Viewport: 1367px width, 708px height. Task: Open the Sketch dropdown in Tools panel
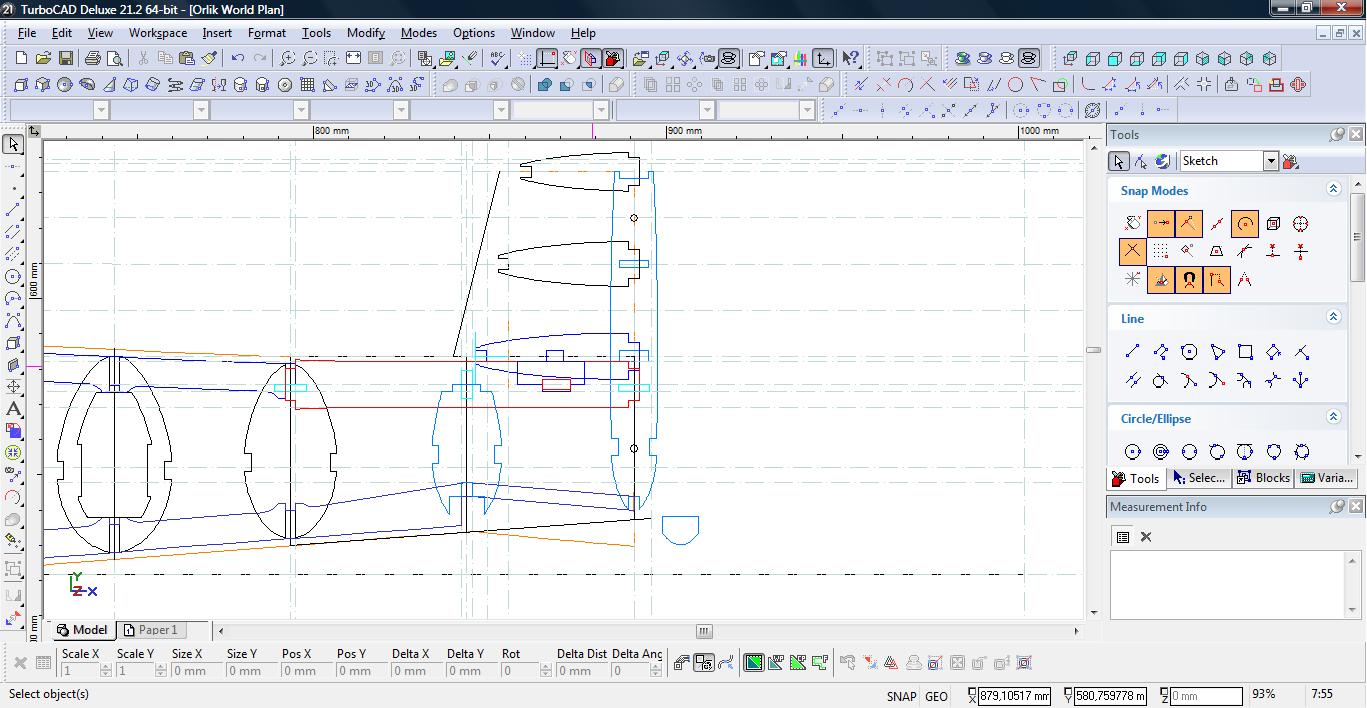click(x=1270, y=161)
